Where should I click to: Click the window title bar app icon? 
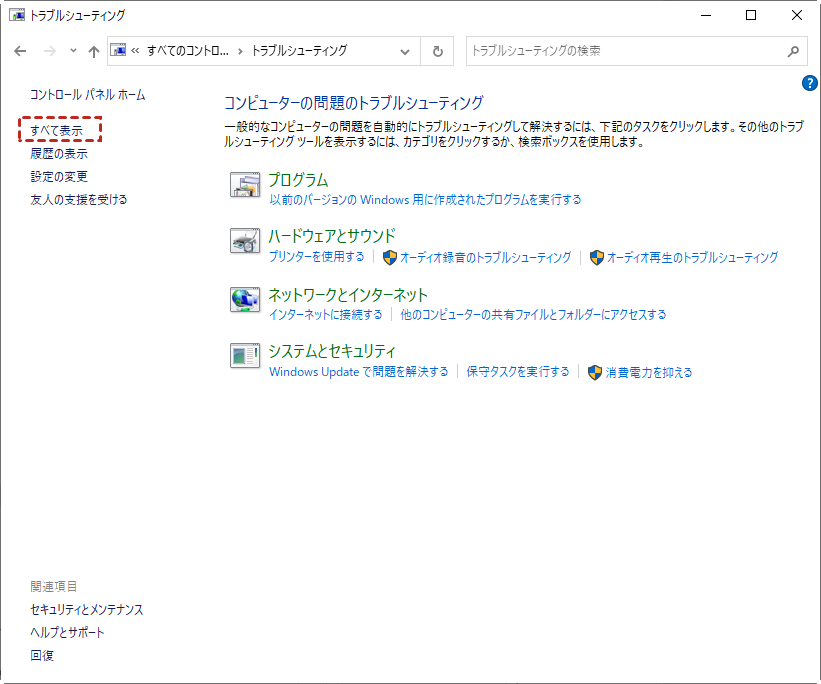pos(17,15)
